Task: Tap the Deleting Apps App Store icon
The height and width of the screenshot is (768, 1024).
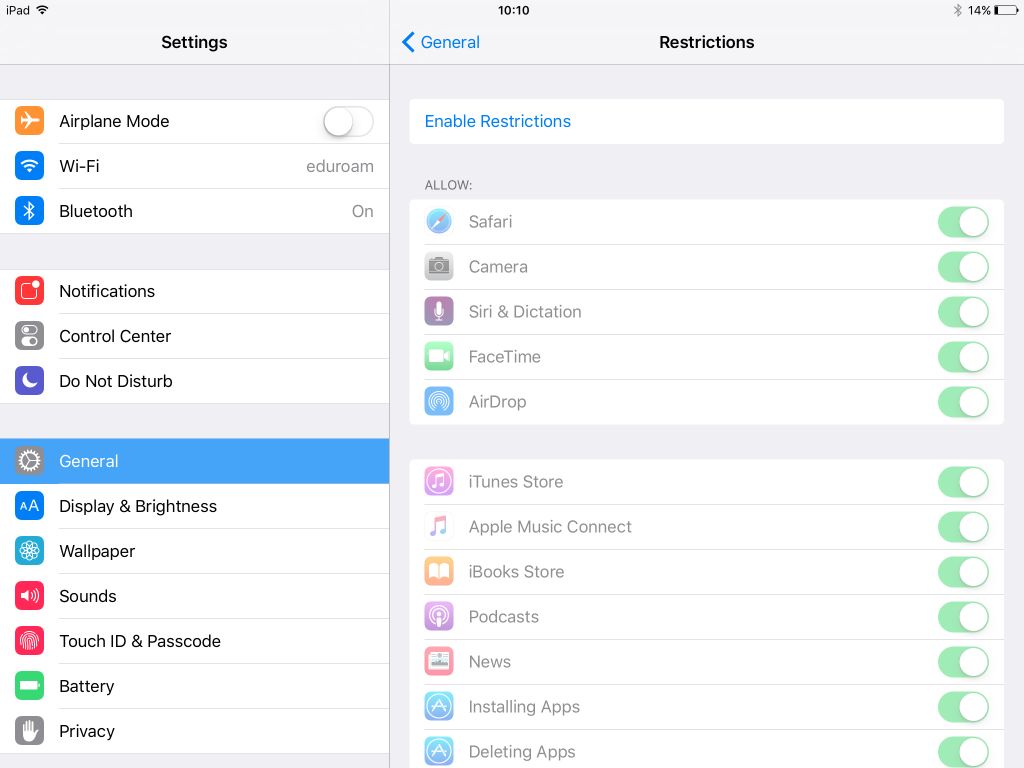Action: coord(439,752)
